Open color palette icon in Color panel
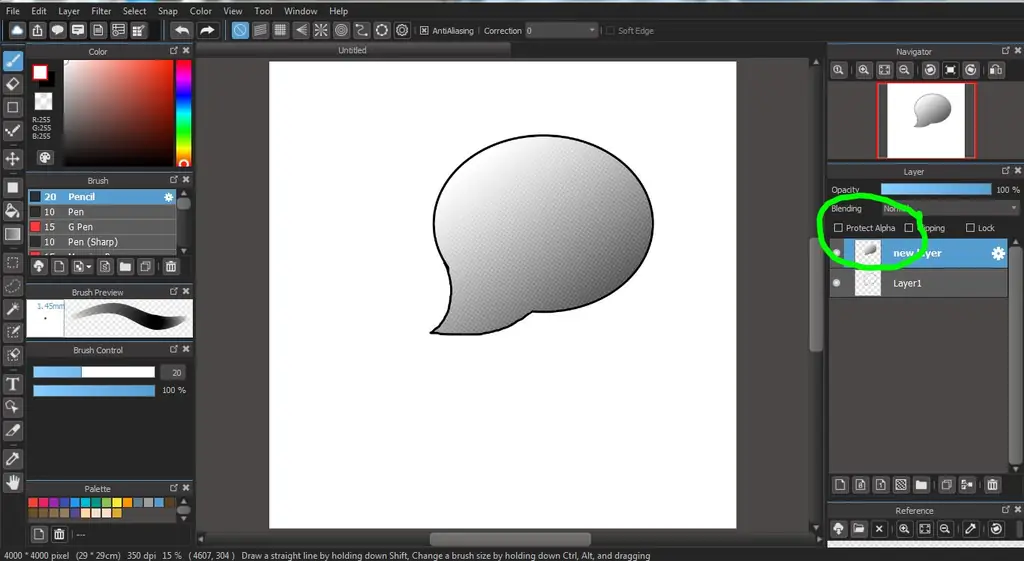 (44, 157)
